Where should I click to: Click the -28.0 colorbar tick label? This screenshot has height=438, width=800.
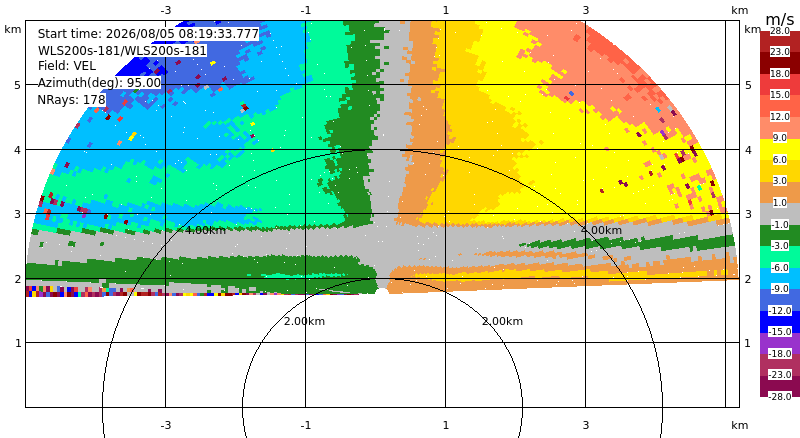tap(780, 396)
